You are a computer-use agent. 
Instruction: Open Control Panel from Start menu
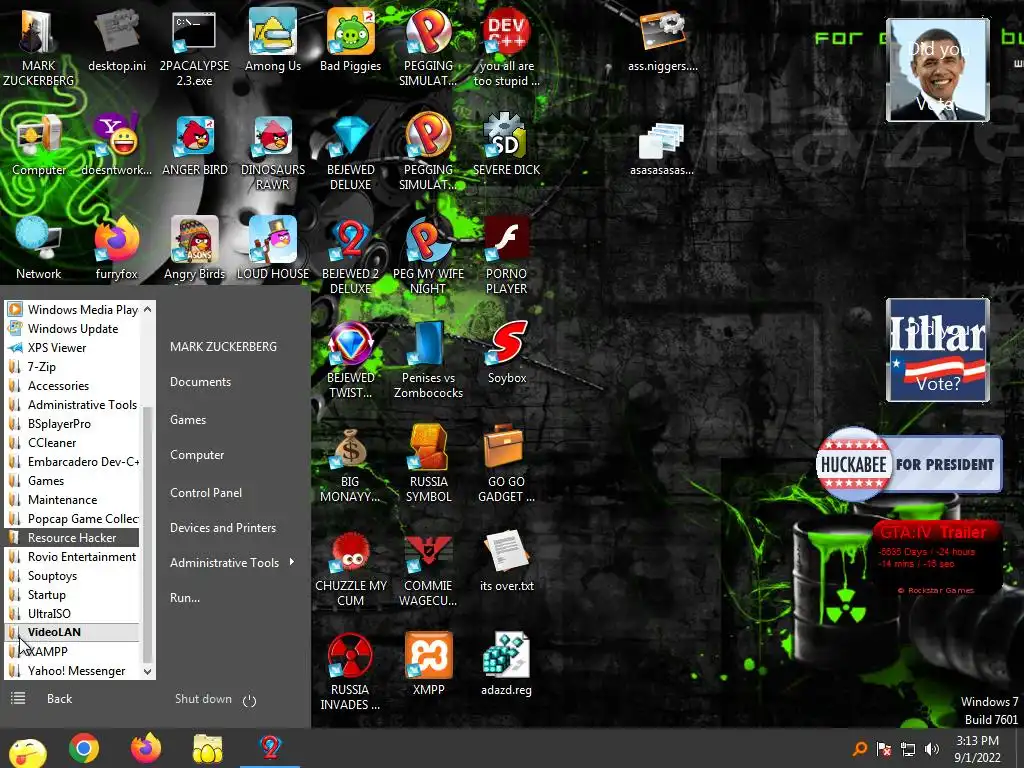[x=206, y=493]
